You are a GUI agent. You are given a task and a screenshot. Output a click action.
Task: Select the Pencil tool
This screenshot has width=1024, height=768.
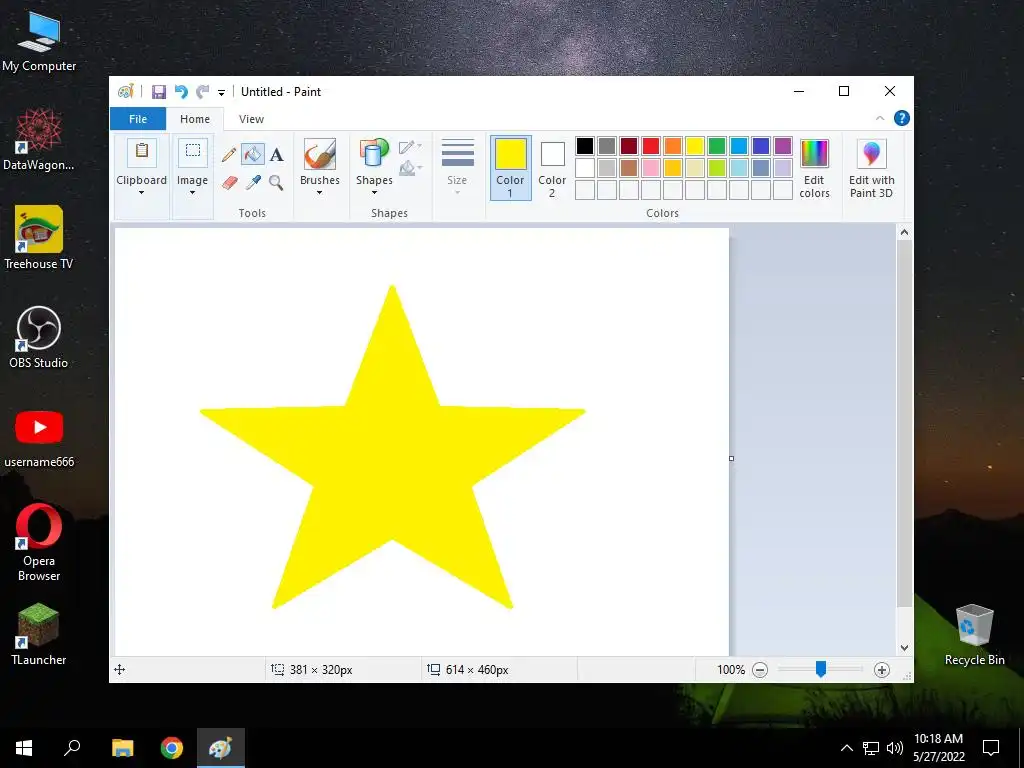point(229,155)
